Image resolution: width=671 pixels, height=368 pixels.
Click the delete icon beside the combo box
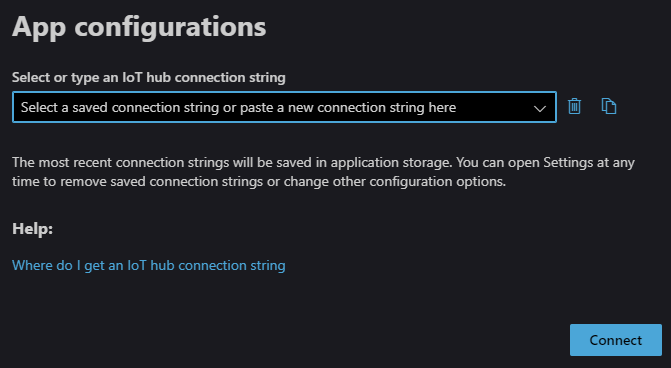pos(574,106)
